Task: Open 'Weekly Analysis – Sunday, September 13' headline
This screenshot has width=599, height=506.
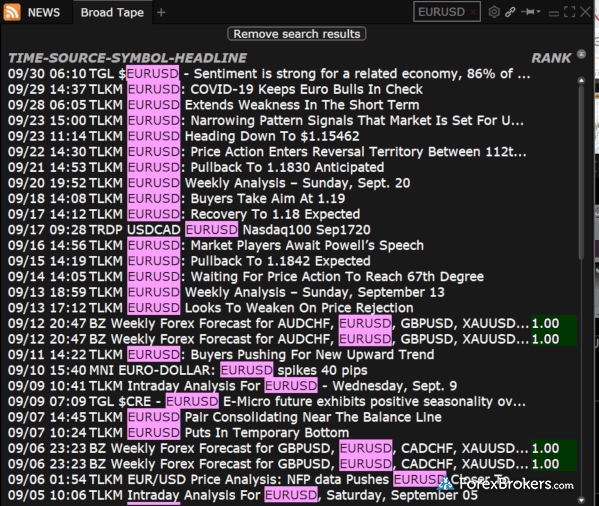Action: point(226,292)
